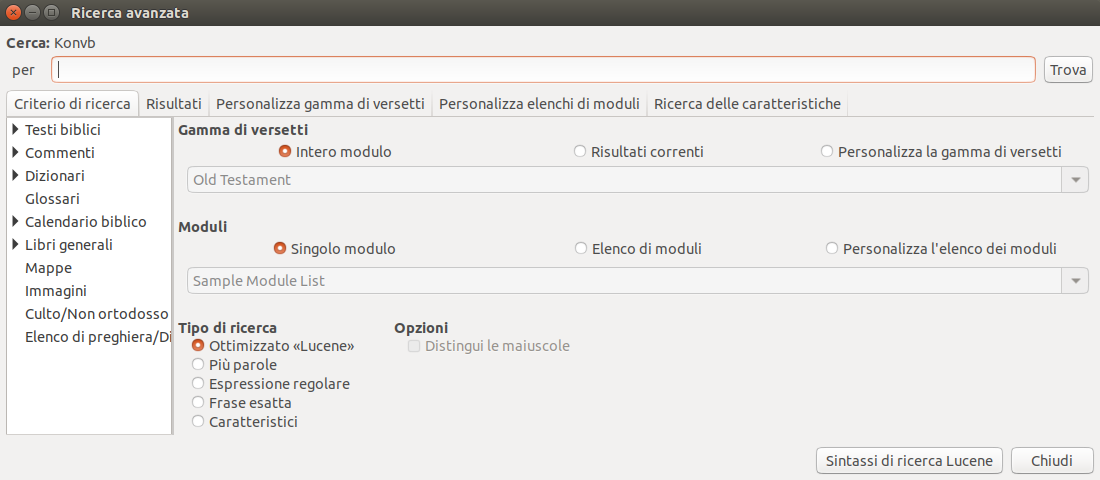Open Personalizza elenchi di moduli tab
Screen dimensions: 1100x480
[x=539, y=104]
